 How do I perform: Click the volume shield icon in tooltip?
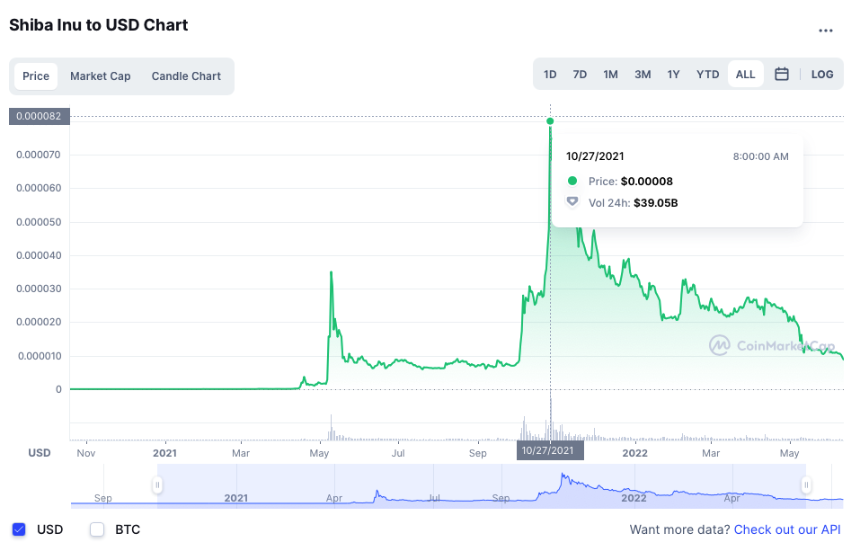point(572,202)
